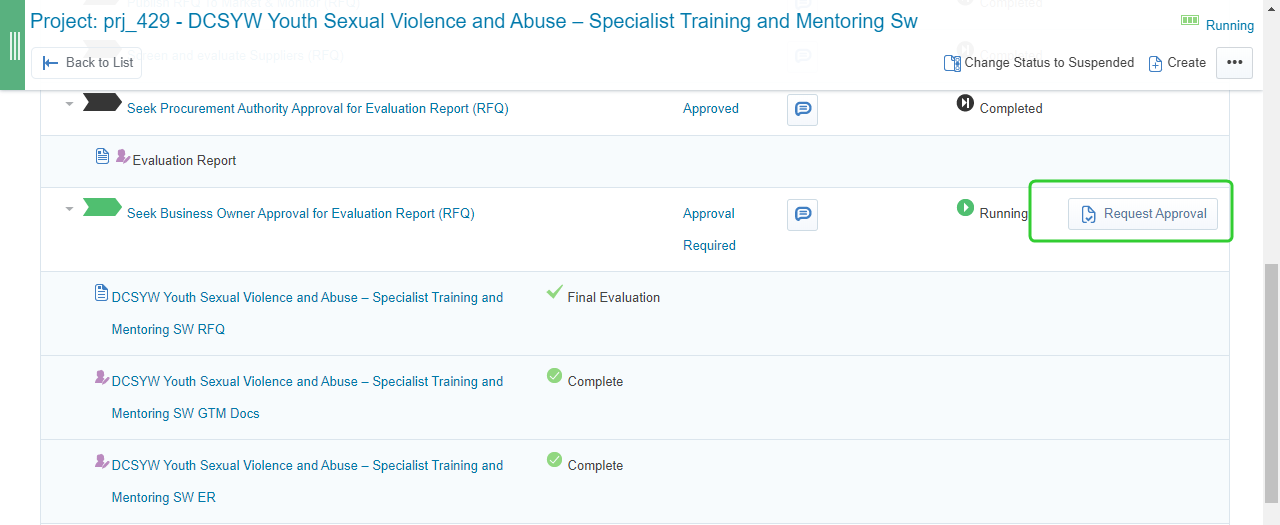Go Back to List
This screenshot has width=1280, height=525.
click(x=86, y=63)
